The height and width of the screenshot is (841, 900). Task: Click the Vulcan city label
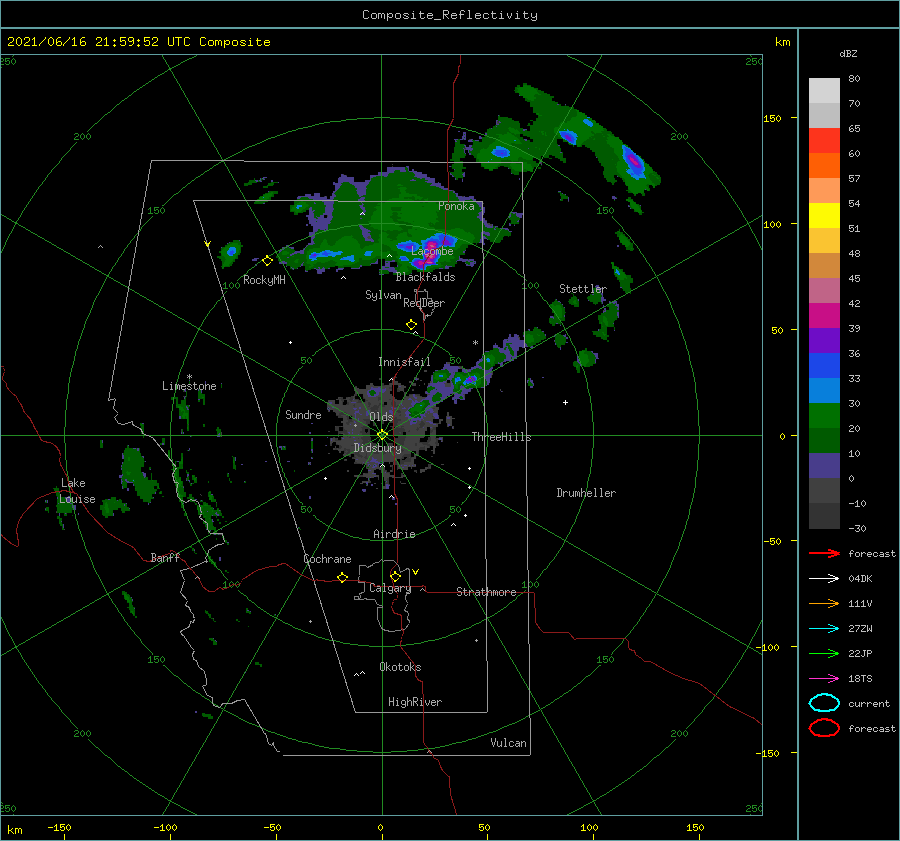click(508, 743)
